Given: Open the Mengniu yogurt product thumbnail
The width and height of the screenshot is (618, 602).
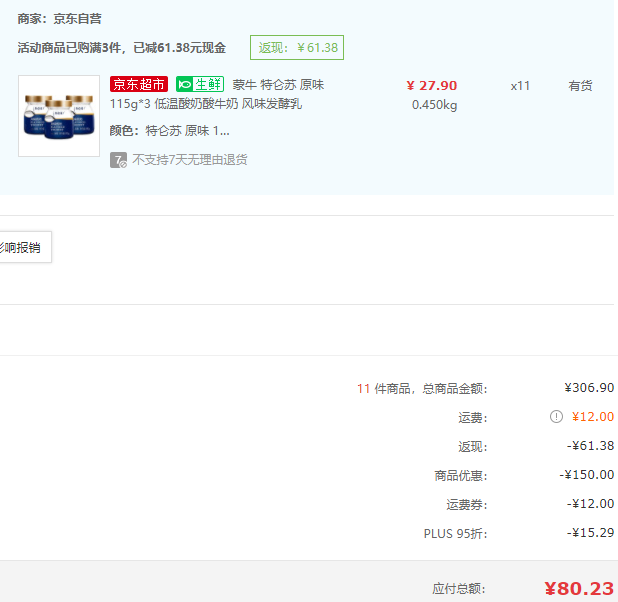Looking at the screenshot, I should (59, 116).
